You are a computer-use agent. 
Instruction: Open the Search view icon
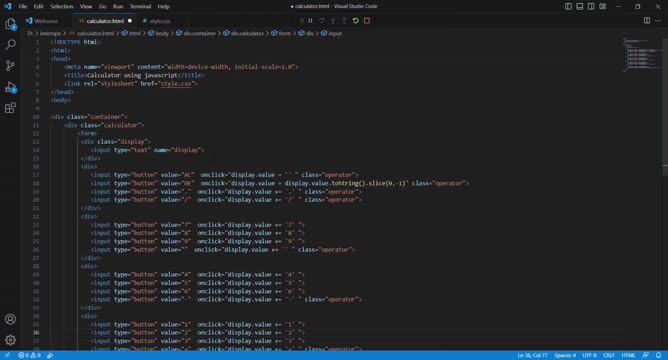(x=11, y=44)
